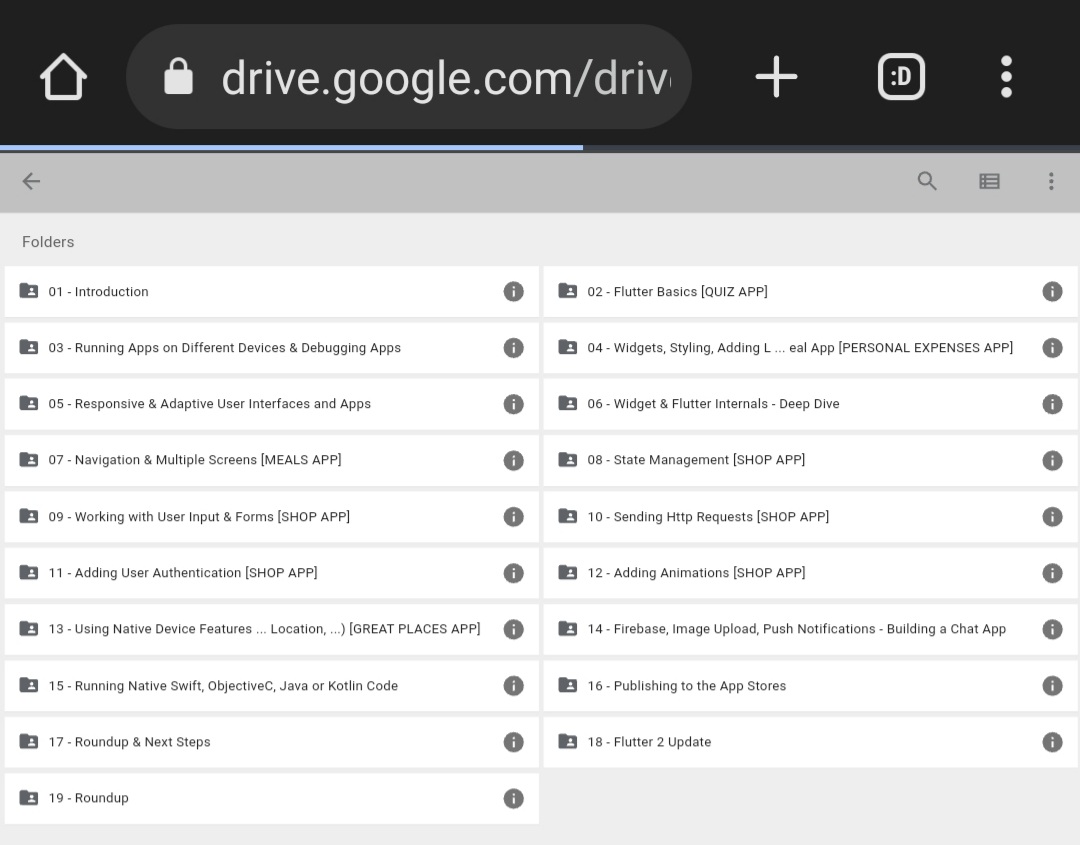Open Drive more options menu
The image size is (1080, 845).
(1051, 181)
